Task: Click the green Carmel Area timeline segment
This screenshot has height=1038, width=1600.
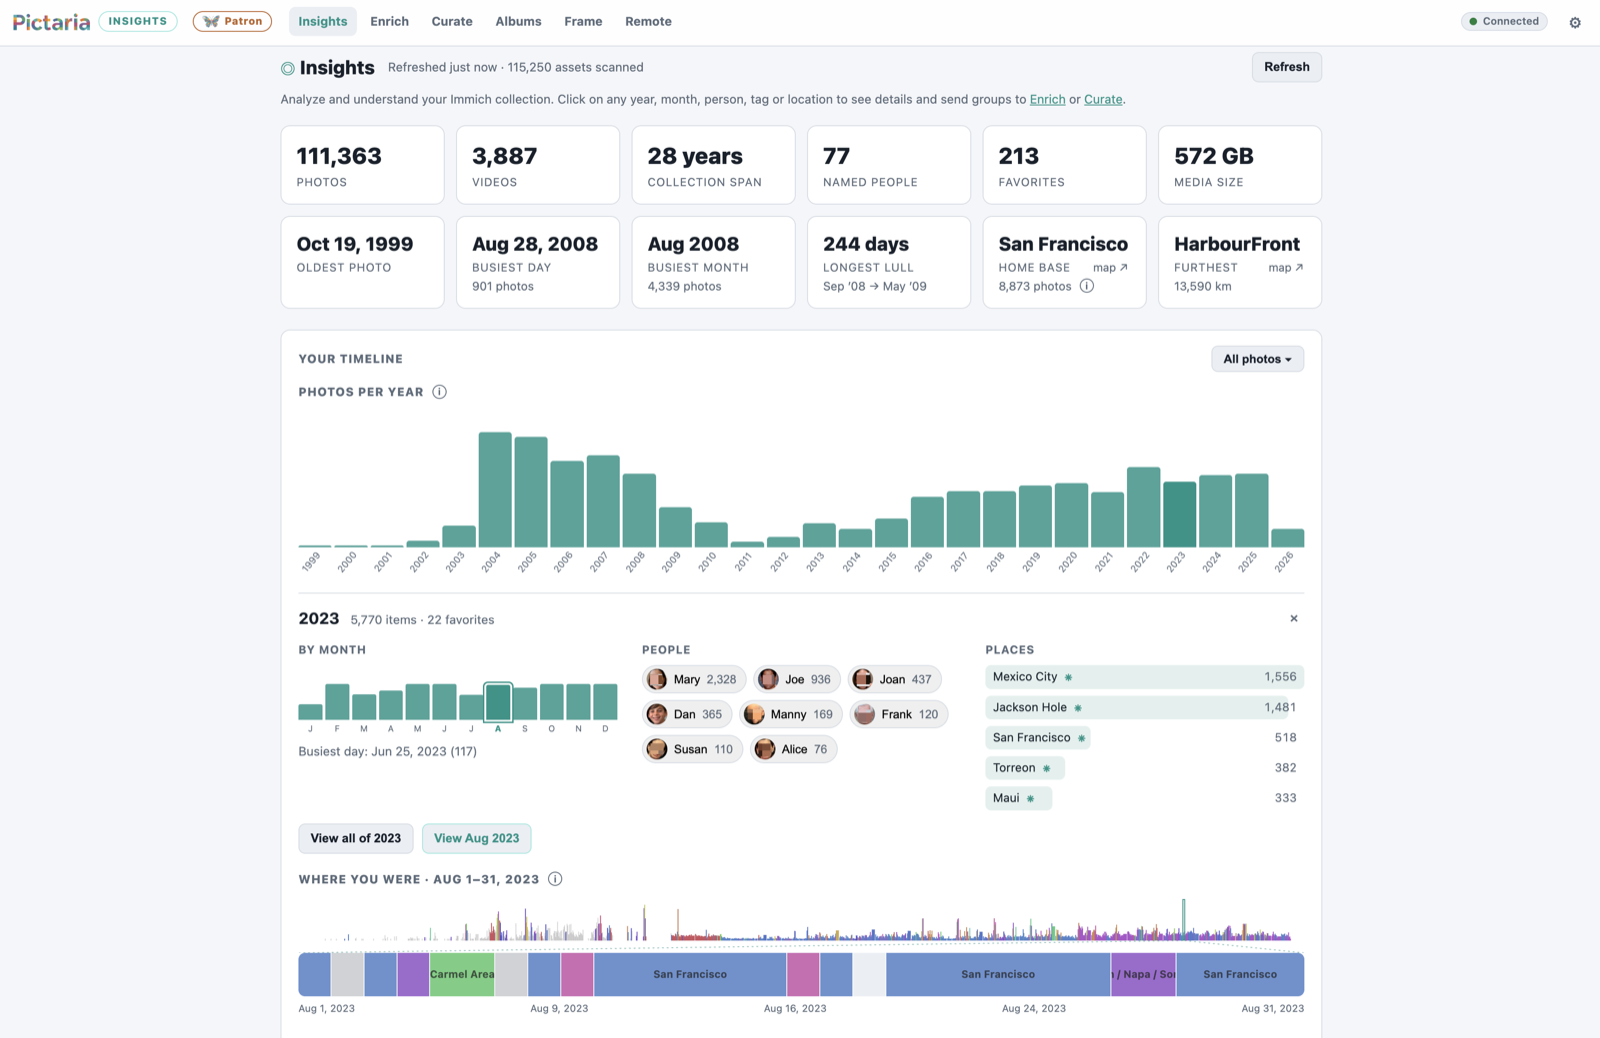Action: pos(462,974)
